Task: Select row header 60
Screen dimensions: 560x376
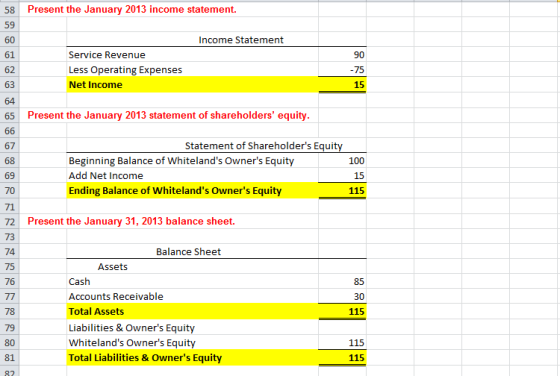Action: [x=10, y=40]
